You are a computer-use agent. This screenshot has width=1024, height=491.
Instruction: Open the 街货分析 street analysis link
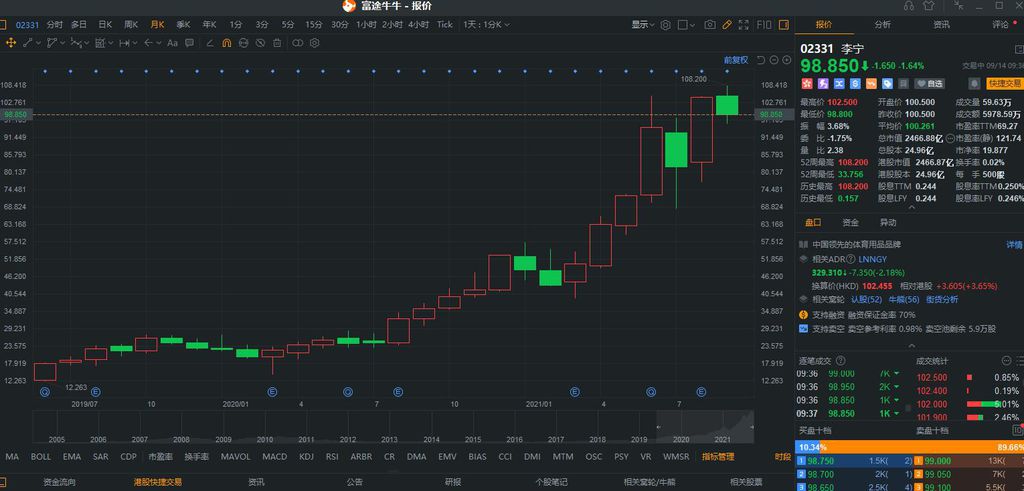pyautogui.click(x=942, y=299)
